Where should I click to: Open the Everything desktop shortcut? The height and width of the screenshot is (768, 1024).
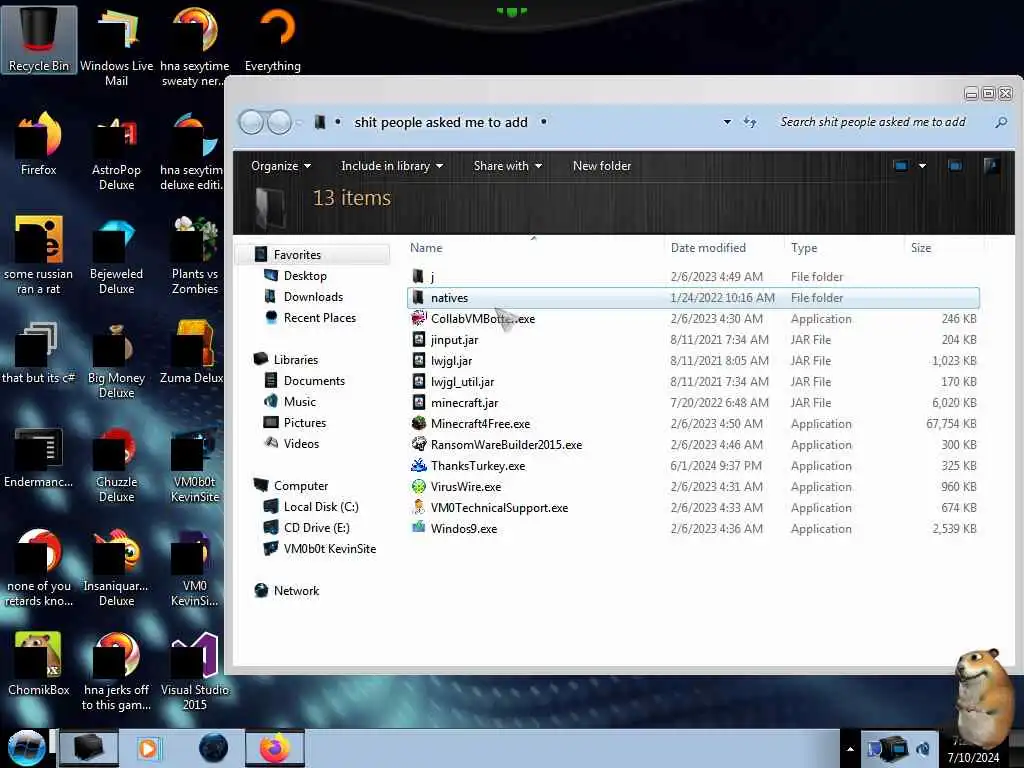pyautogui.click(x=273, y=39)
